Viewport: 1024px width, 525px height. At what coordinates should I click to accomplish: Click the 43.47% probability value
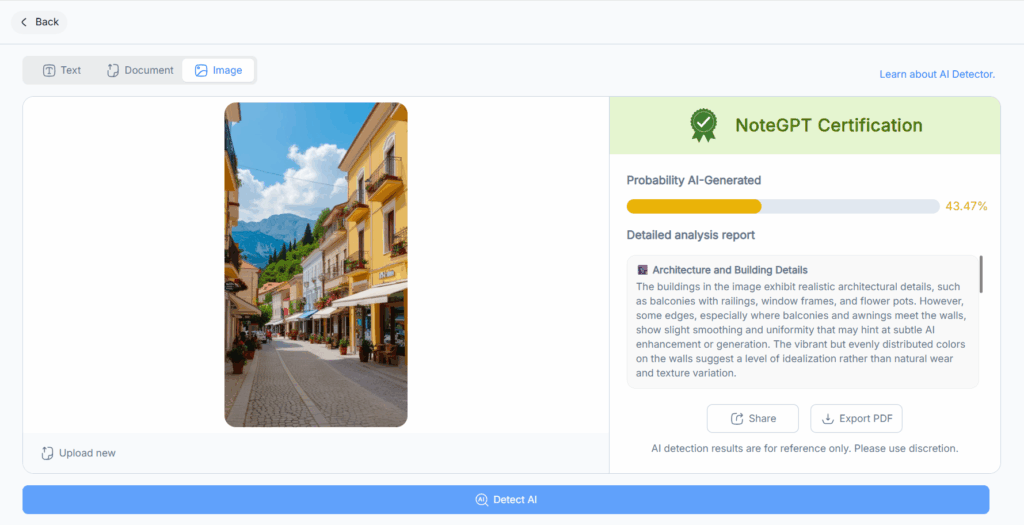coord(966,206)
